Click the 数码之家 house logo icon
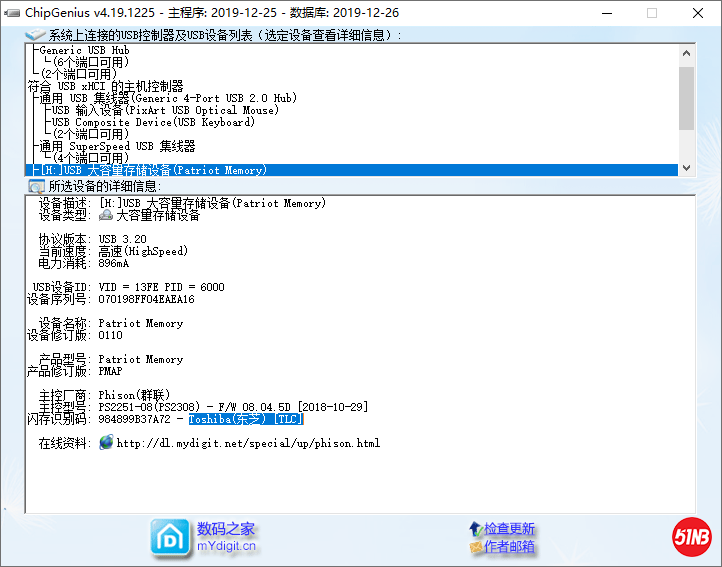Viewport: 722px width, 567px height. (169, 536)
